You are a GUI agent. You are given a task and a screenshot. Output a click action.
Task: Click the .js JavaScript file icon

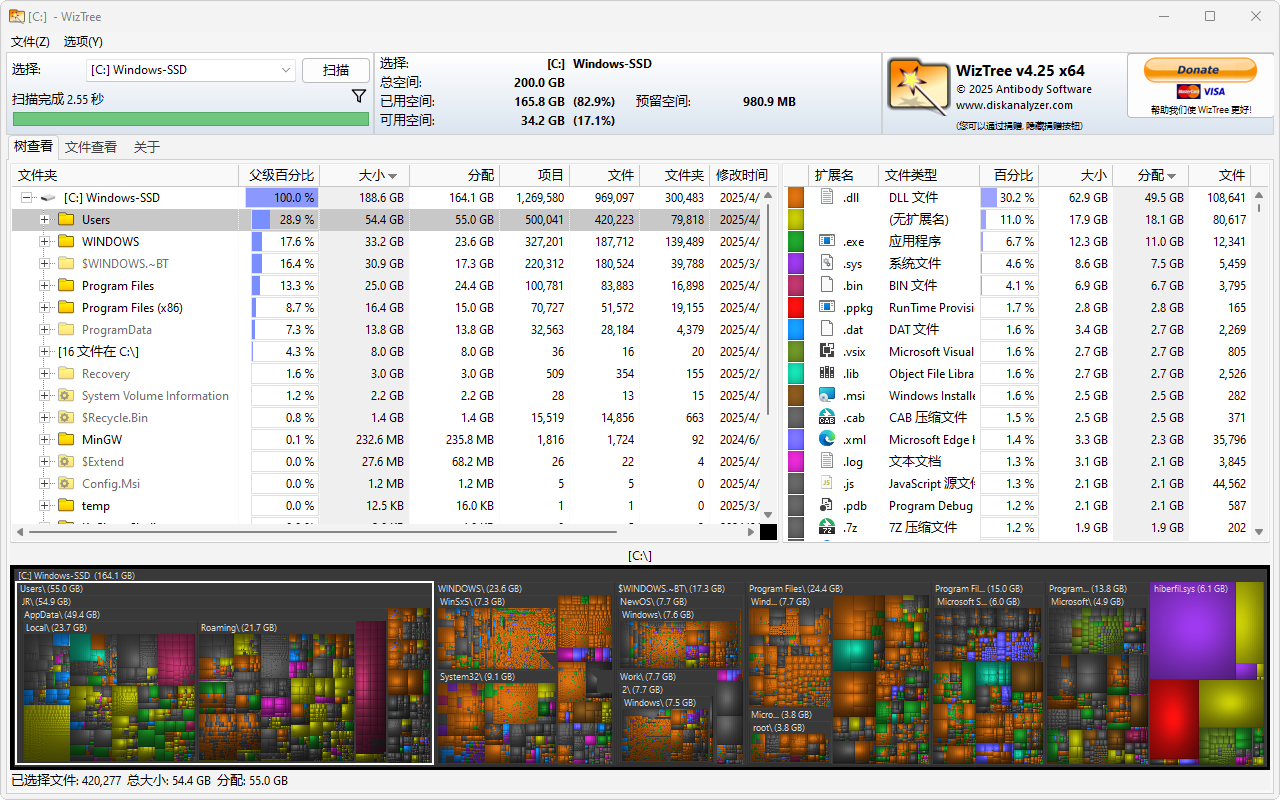click(827, 483)
